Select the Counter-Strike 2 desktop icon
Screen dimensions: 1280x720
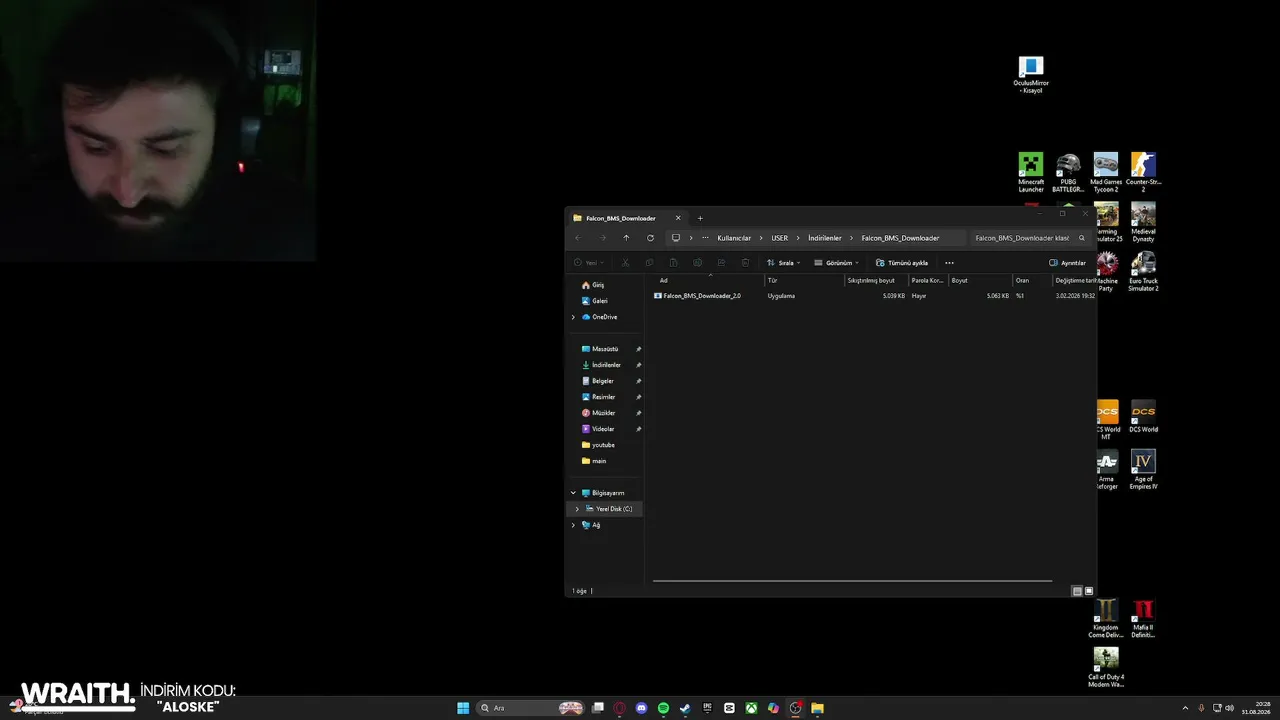pyautogui.click(x=1143, y=173)
